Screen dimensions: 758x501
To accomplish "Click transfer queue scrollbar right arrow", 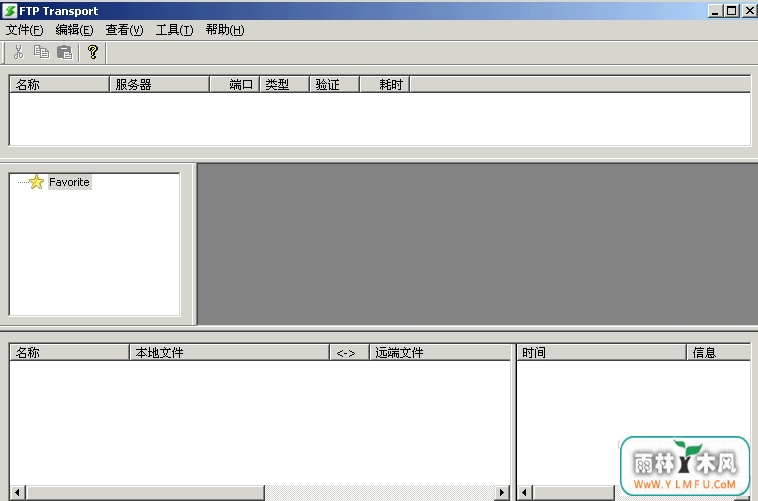I will (x=502, y=493).
